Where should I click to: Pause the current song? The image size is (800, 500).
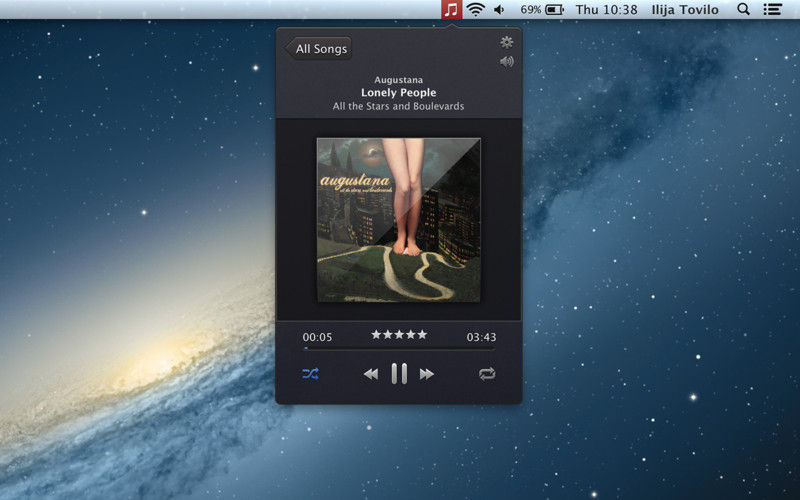(x=399, y=373)
